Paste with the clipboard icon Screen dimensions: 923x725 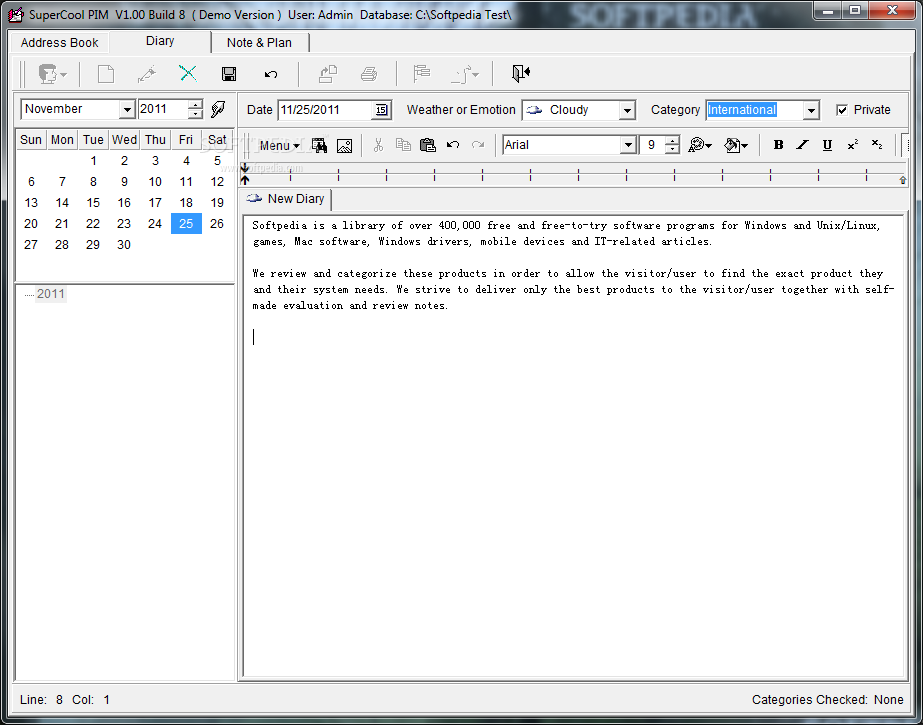pos(428,145)
